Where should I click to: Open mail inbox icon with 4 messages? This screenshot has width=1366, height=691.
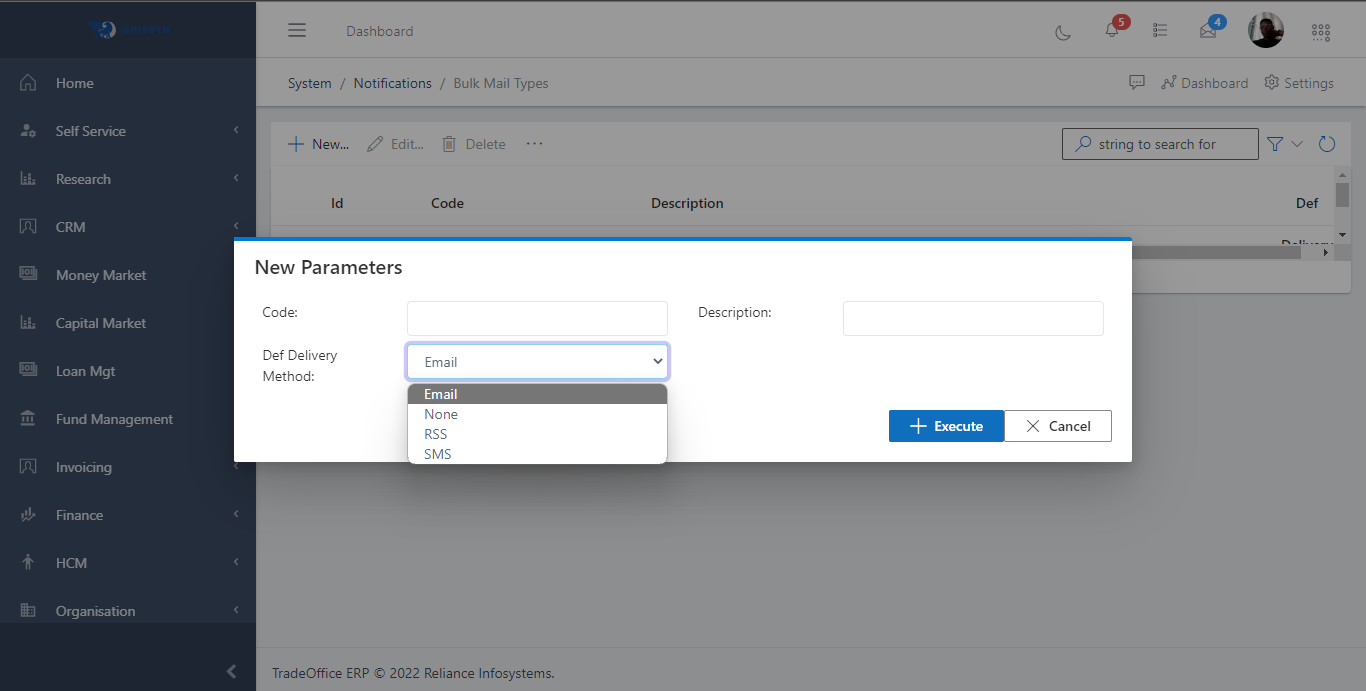1208,31
